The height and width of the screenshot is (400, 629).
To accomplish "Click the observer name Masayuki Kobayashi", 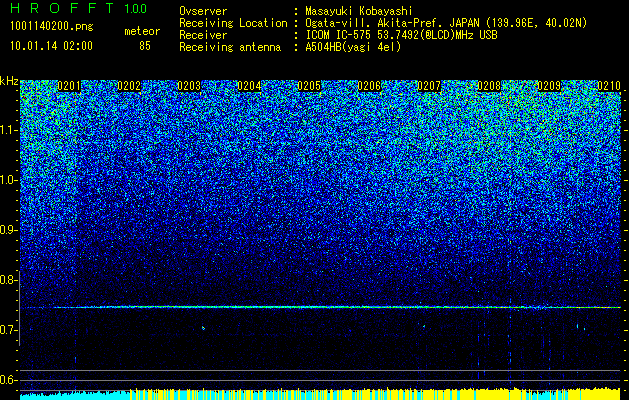I will point(359,12).
